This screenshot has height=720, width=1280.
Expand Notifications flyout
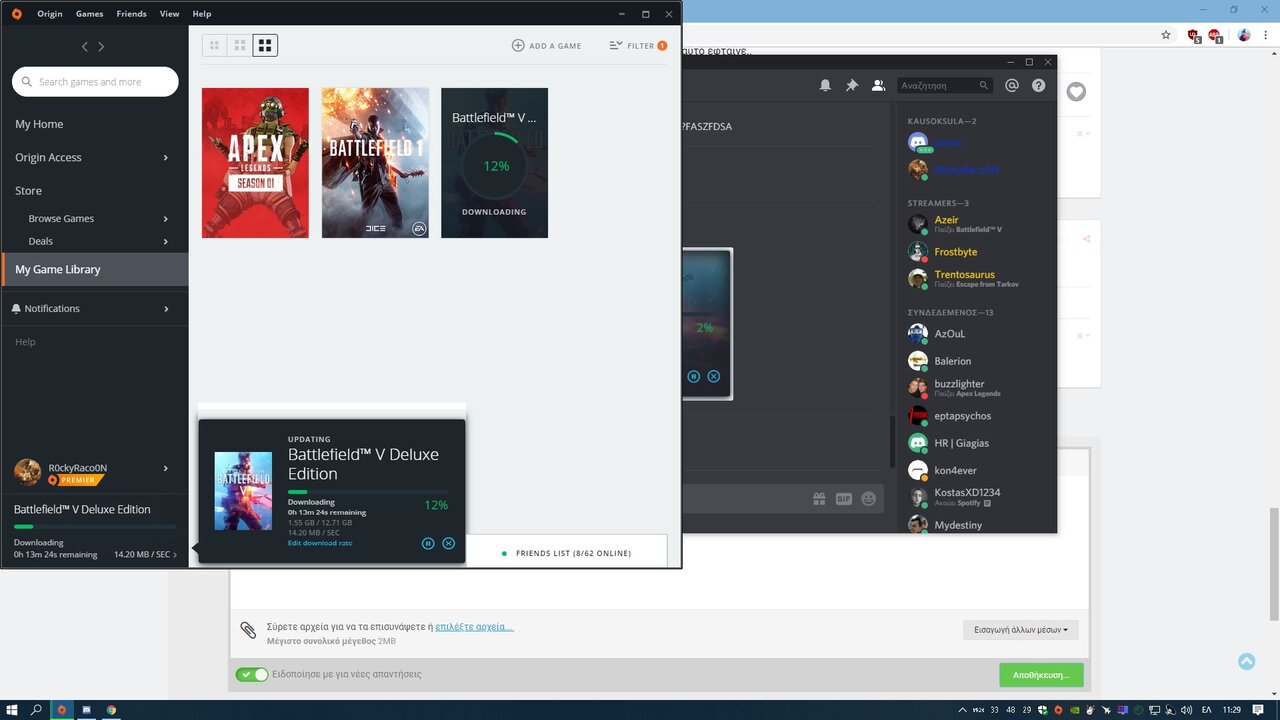(x=166, y=309)
